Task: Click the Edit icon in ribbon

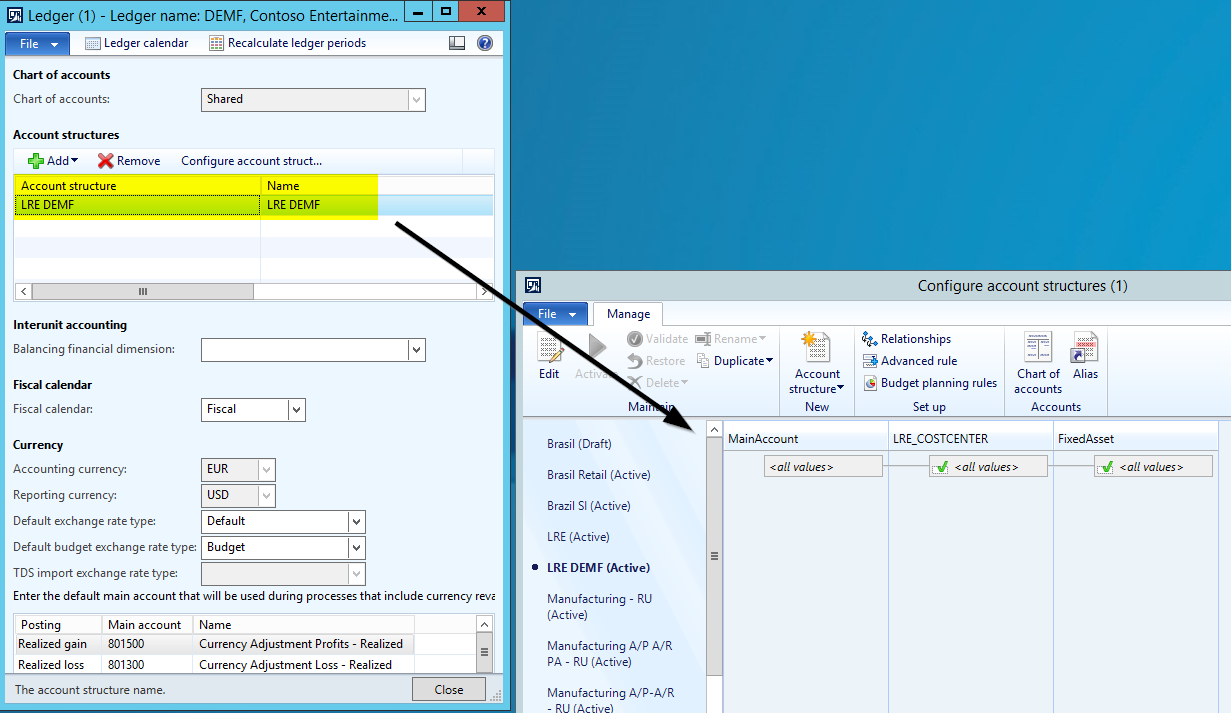Action: (549, 357)
